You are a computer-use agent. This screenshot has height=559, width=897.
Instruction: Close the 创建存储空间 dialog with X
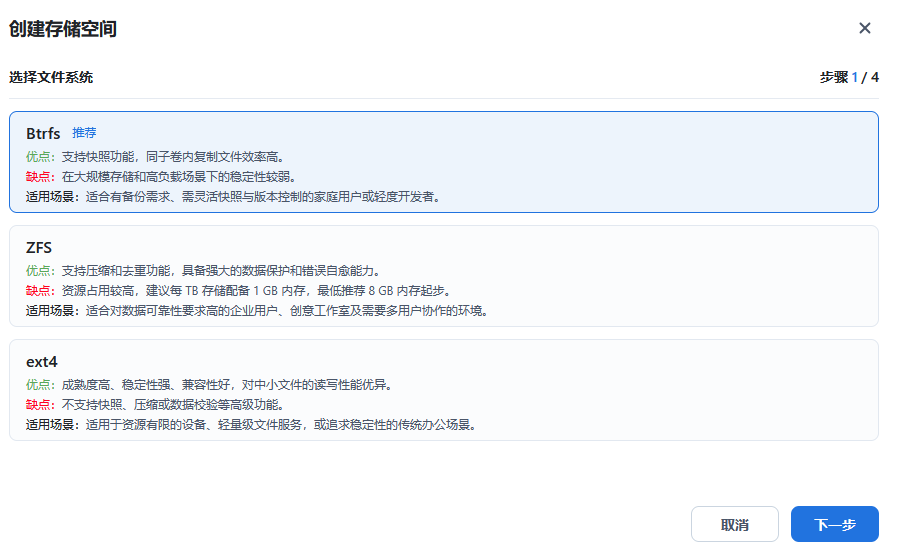(x=865, y=28)
